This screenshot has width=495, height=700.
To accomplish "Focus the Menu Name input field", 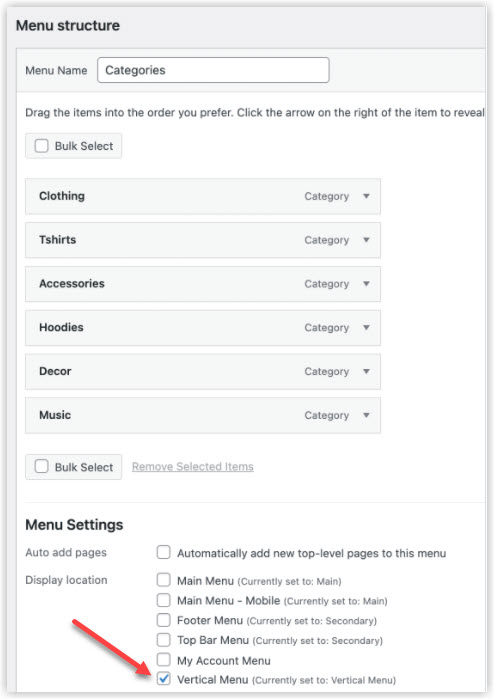I will (x=213, y=70).
